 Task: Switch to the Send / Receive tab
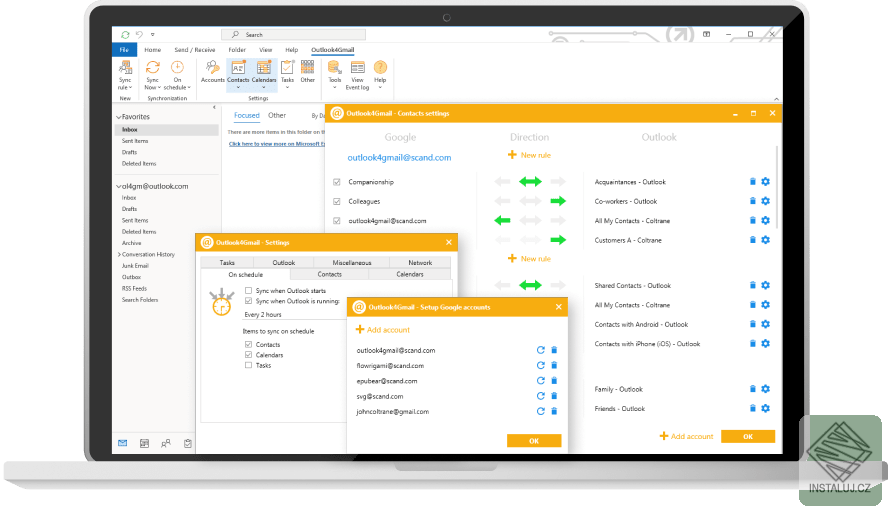coord(195,50)
